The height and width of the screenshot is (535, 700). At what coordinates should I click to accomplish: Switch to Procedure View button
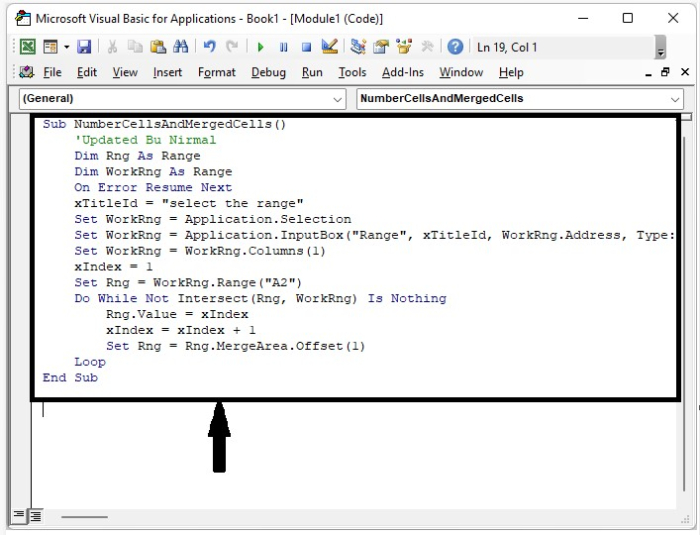[x=19, y=516]
